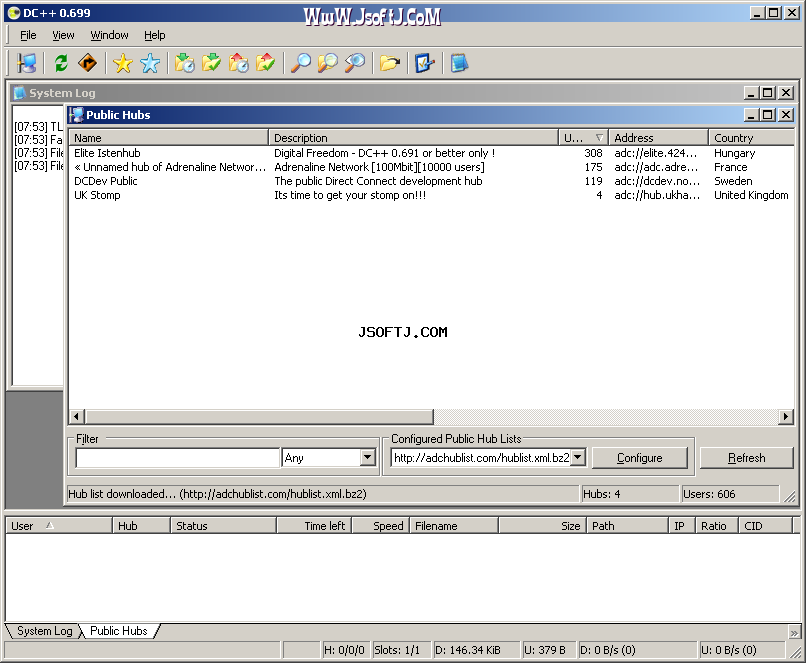The width and height of the screenshot is (806, 663).
Task: Sort transfers by the IP column
Action: point(682,526)
